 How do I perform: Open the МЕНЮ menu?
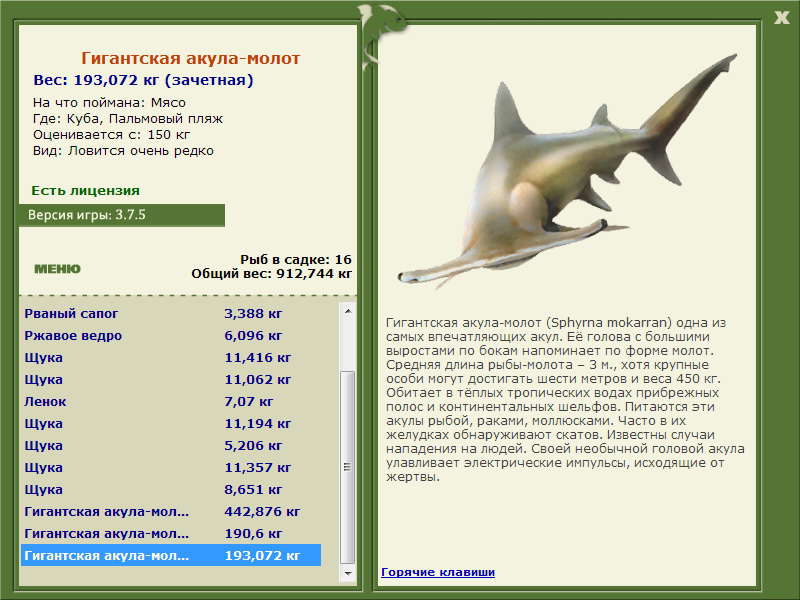[57, 269]
